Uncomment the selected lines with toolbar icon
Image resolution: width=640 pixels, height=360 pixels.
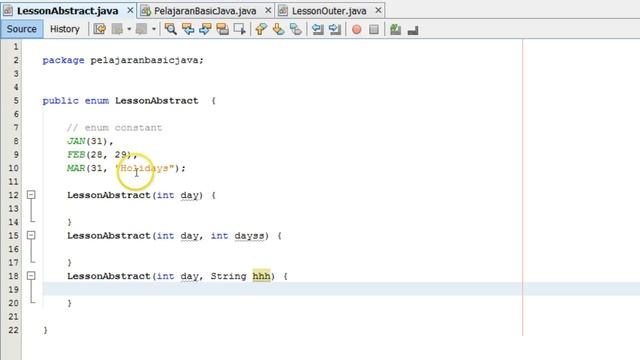click(413, 30)
